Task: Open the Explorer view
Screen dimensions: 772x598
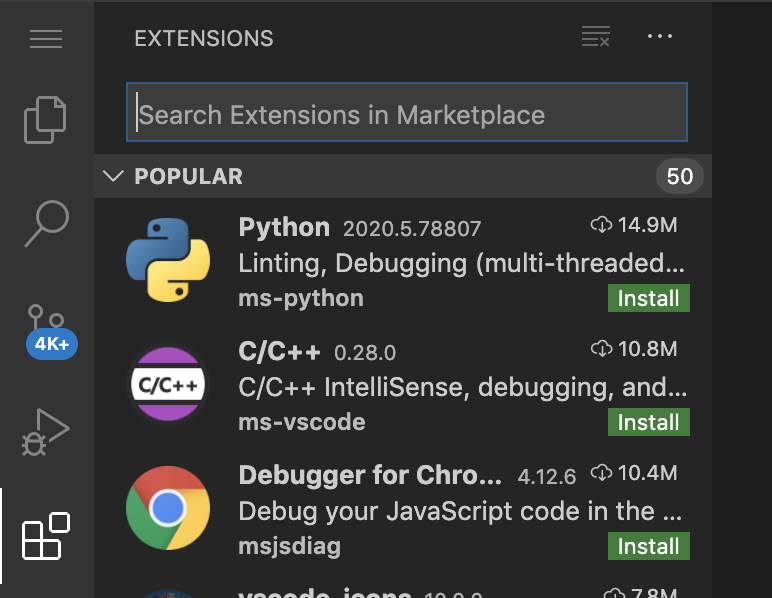Action: pos(47,120)
